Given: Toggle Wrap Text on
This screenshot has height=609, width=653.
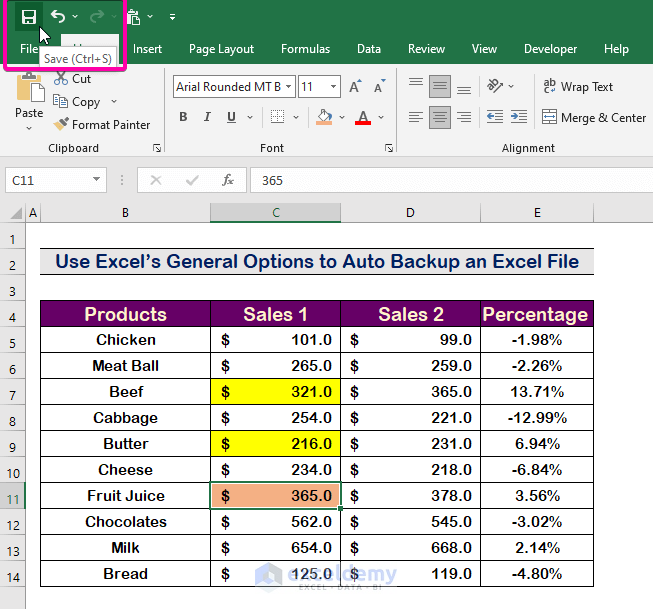Looking at the screenshot, I should 577,87.
